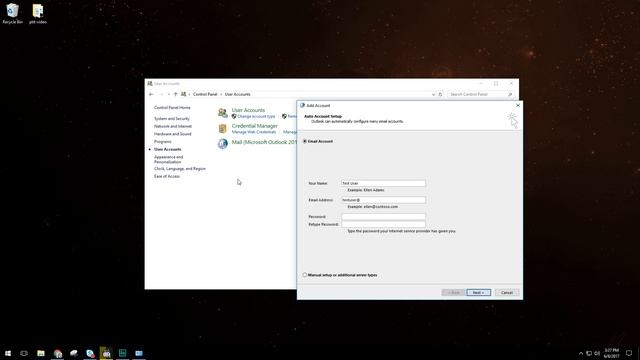Open System and Security category

(171, 119)
